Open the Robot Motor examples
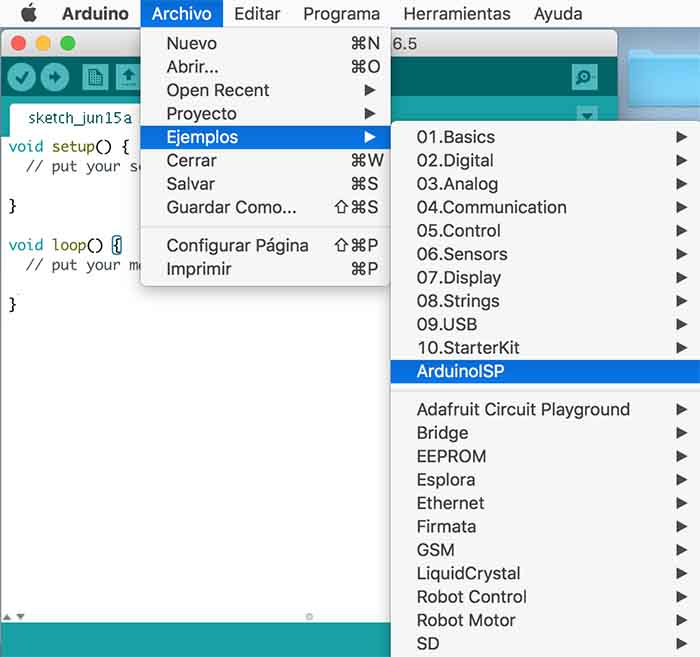The height and width of the screenshot is (657, 700). [x=545, y=620]
